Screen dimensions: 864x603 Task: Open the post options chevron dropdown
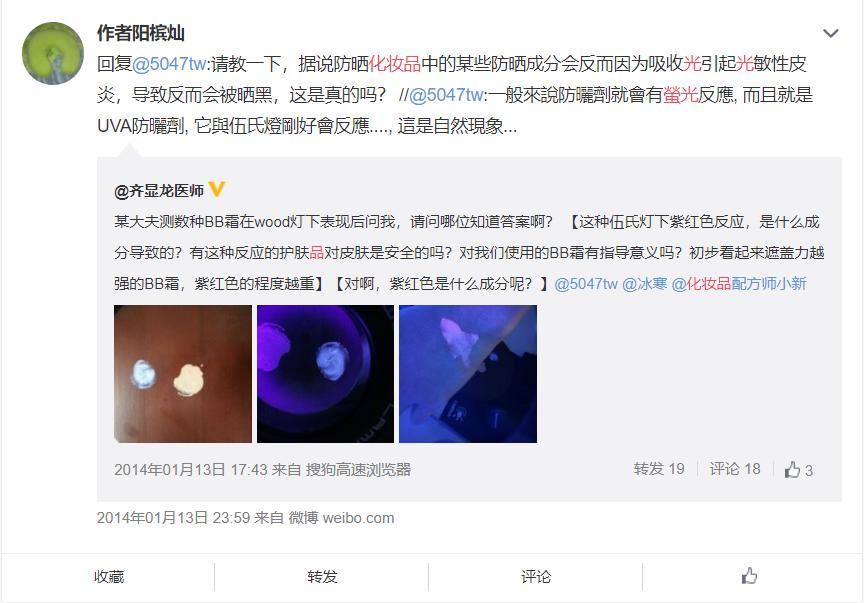click(830, 33)
